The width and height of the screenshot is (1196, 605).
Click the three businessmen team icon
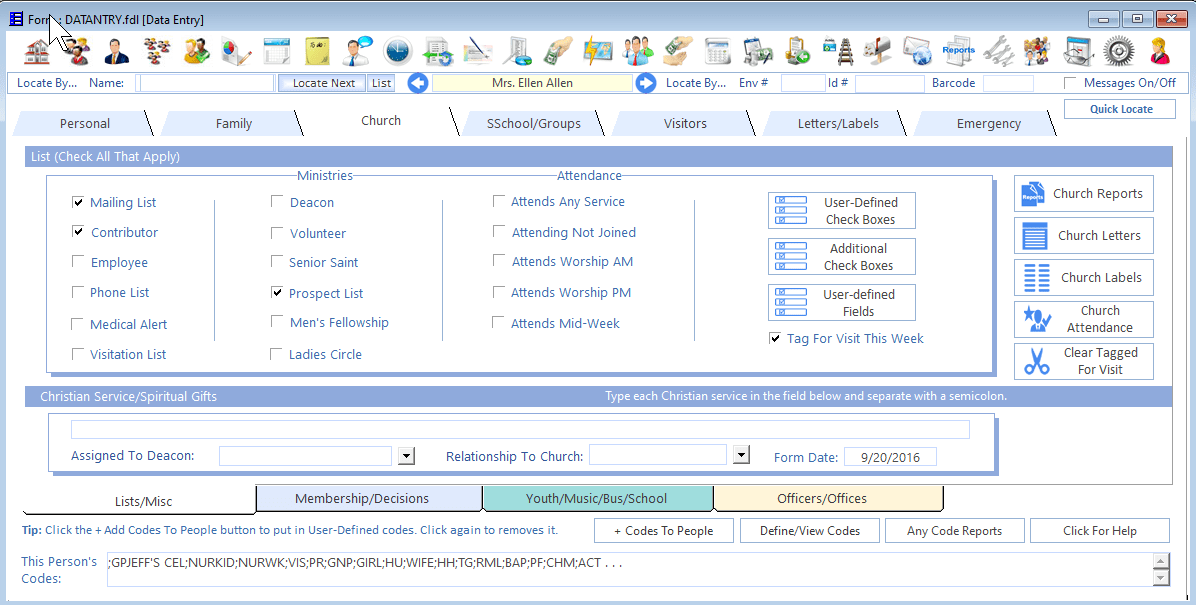click(x=638, y=52)
